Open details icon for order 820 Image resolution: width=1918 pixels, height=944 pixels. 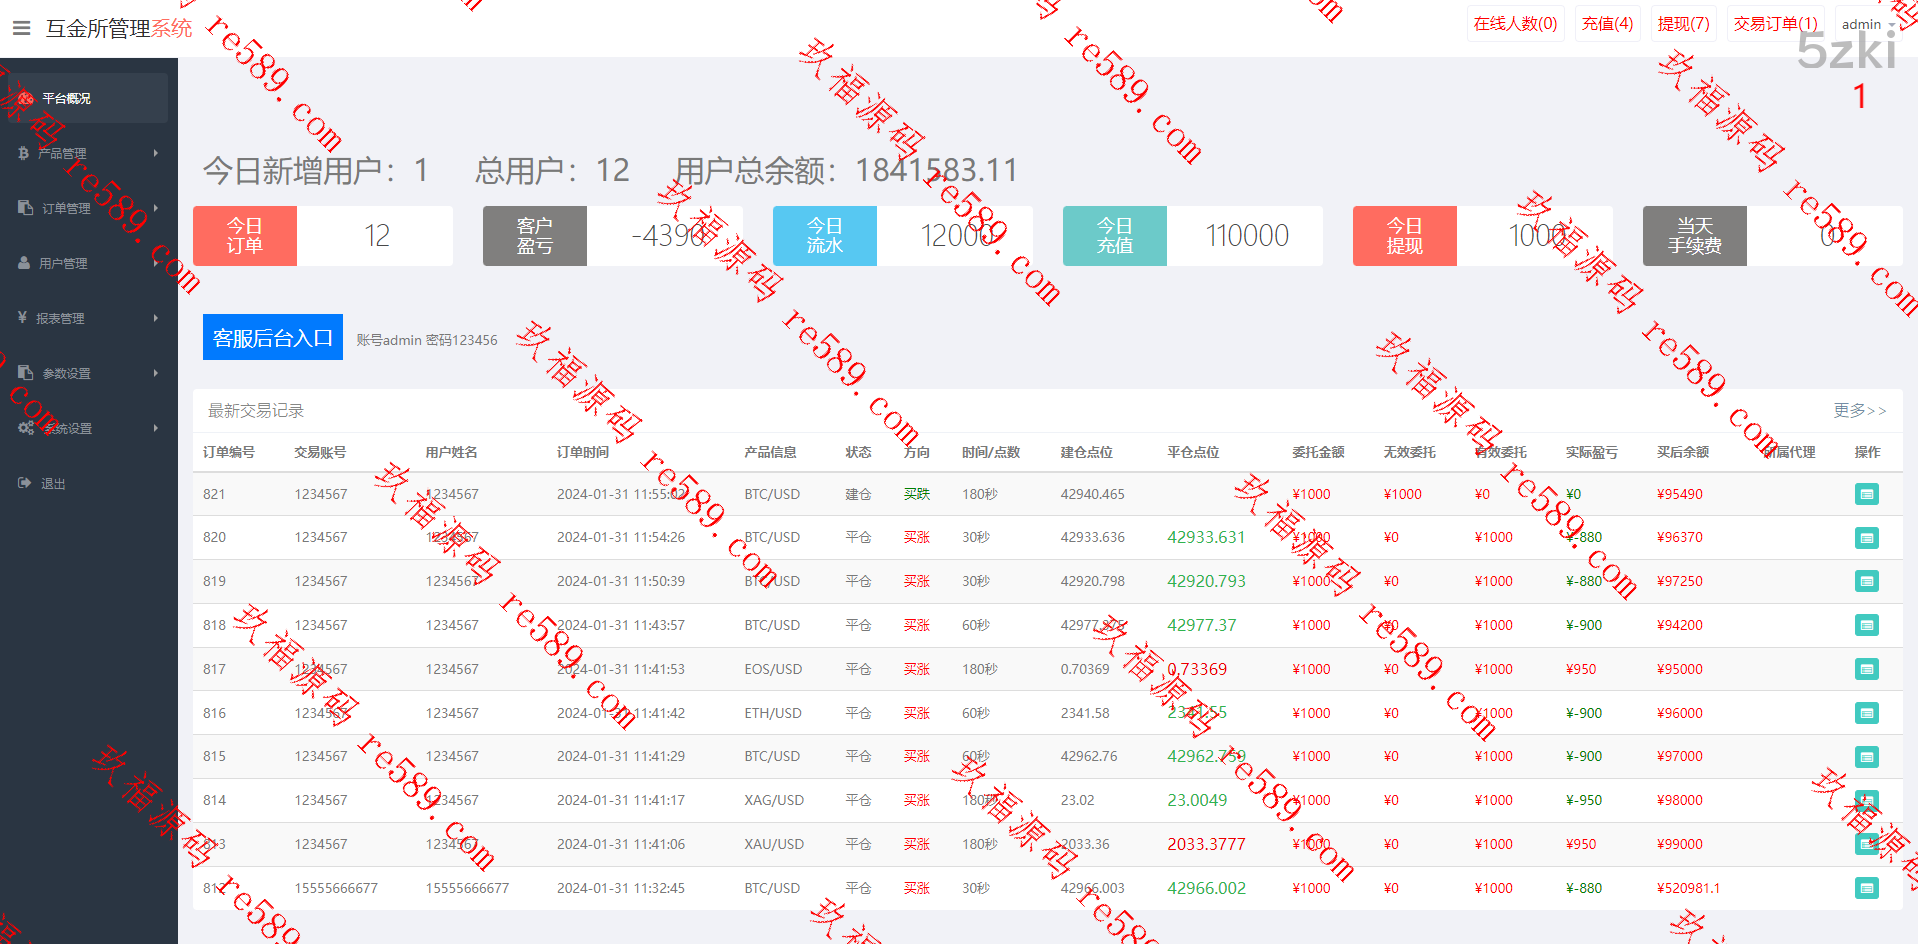pos(1866,538)
